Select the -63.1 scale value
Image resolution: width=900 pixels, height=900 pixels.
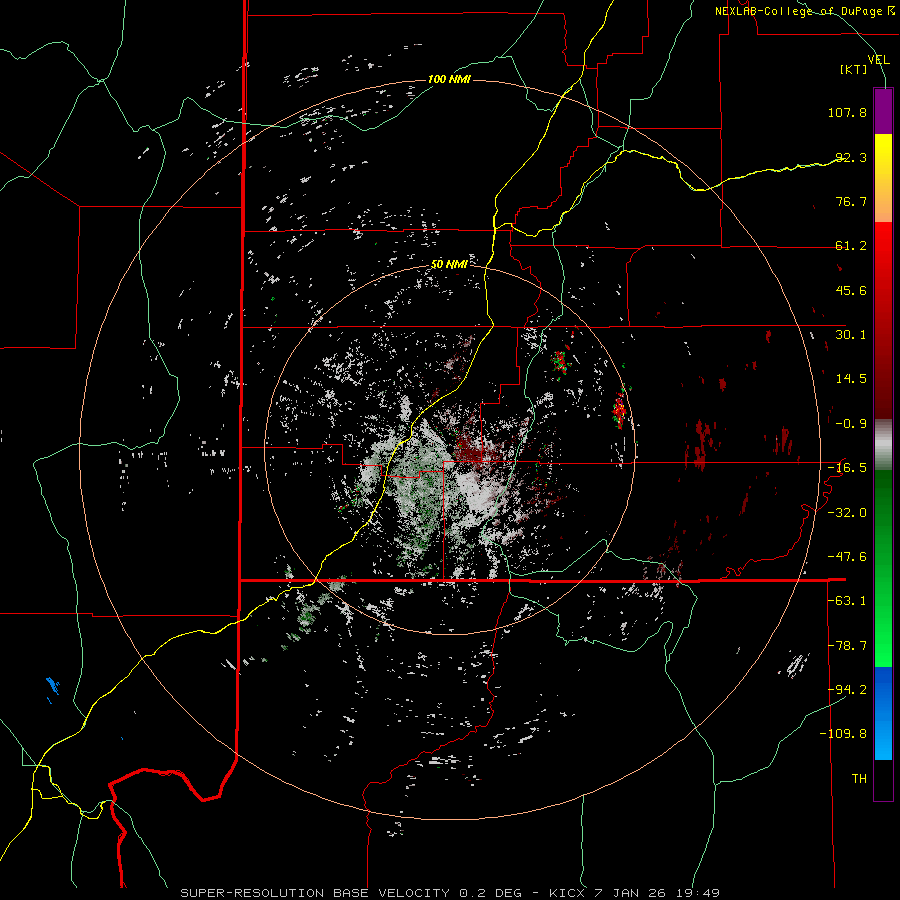click(x=847, y=601)
